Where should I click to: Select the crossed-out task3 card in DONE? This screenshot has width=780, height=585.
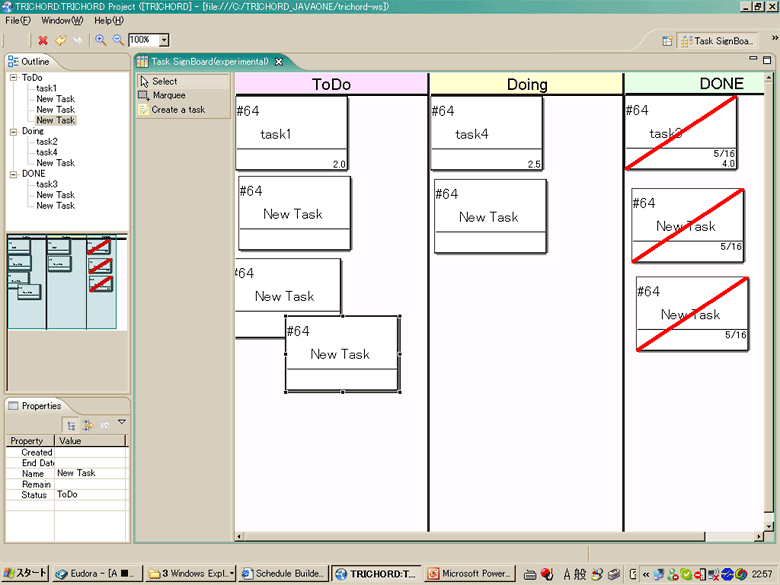tap(681, 133)
